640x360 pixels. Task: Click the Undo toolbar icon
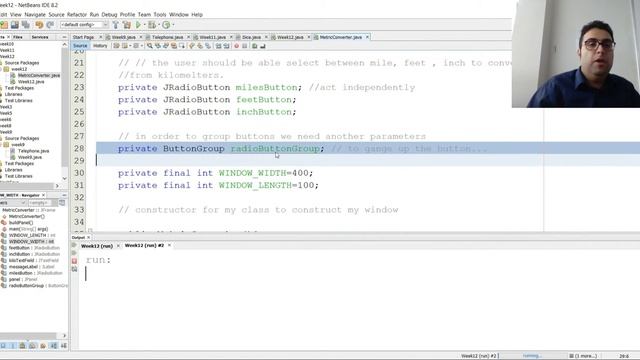(x=39, y=25)
